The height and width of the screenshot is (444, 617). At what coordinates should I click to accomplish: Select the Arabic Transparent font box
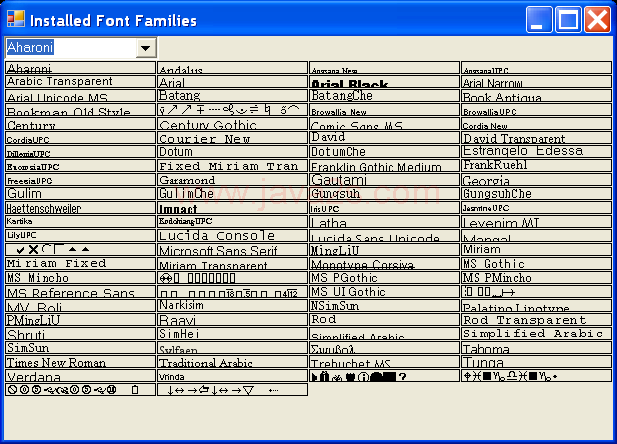(x=80, y=81)
